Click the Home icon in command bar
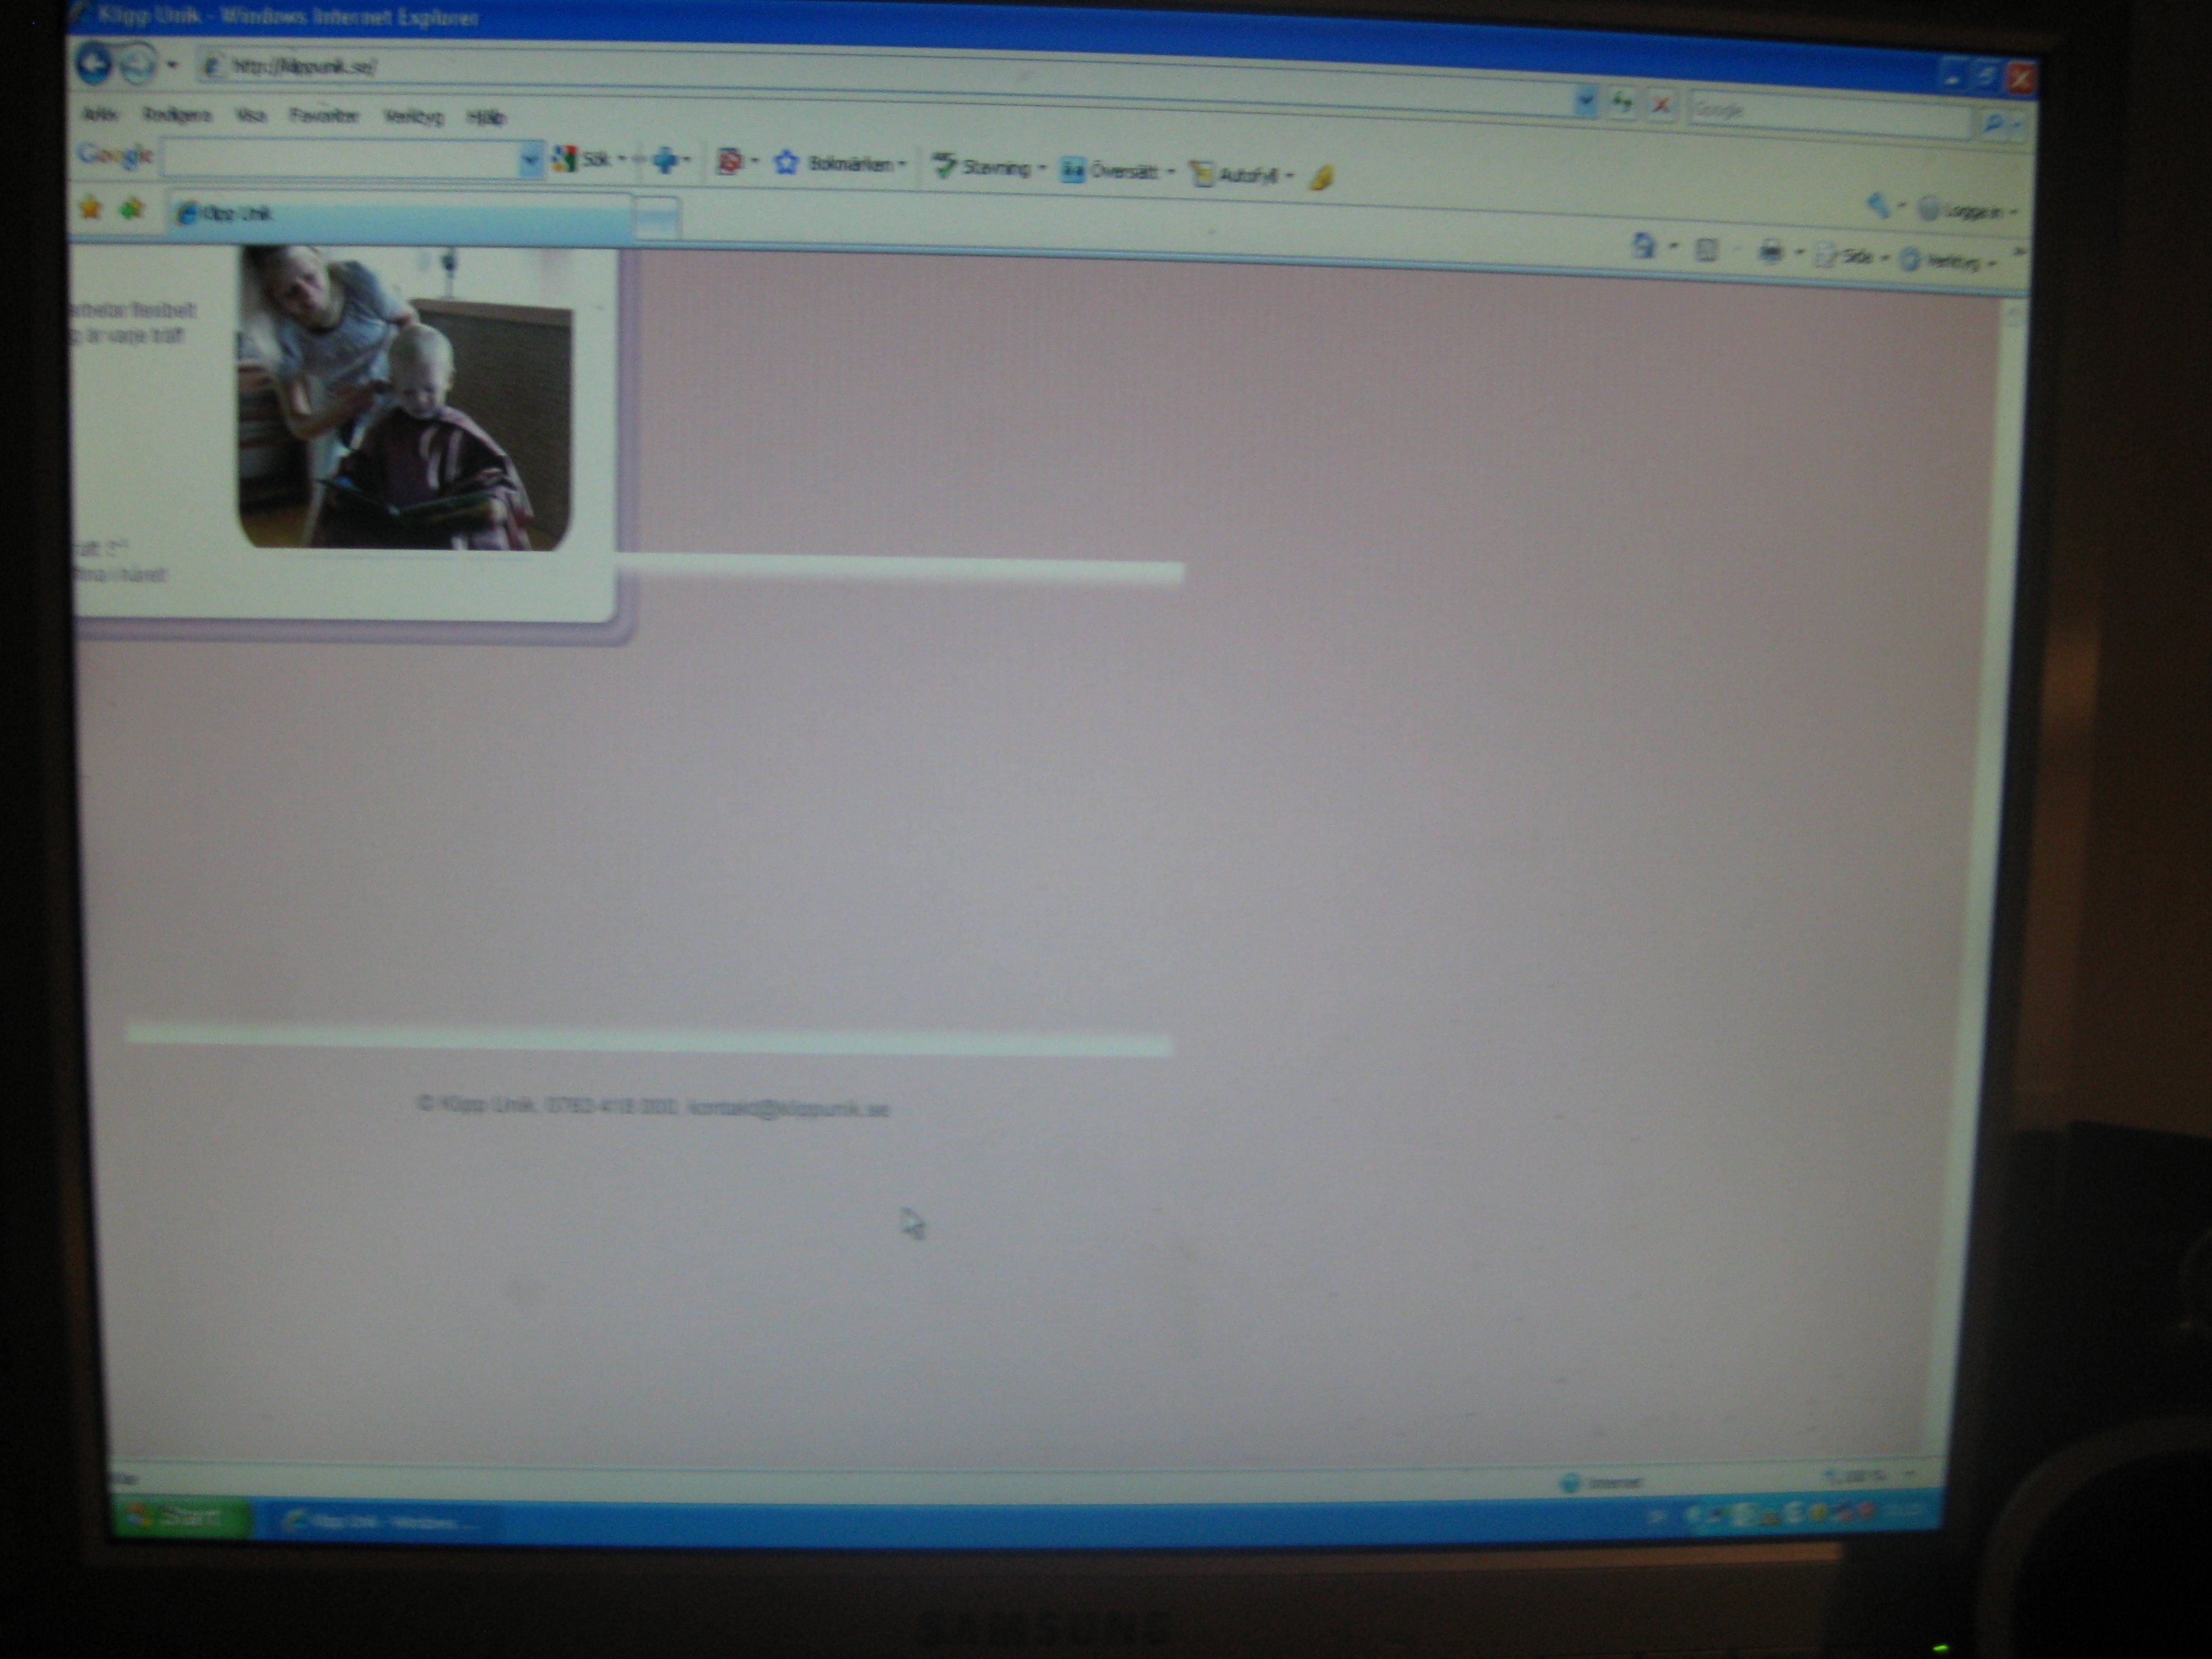Image resolution: width=2212 pixels, height=1659 pixels. (1643, 245)
